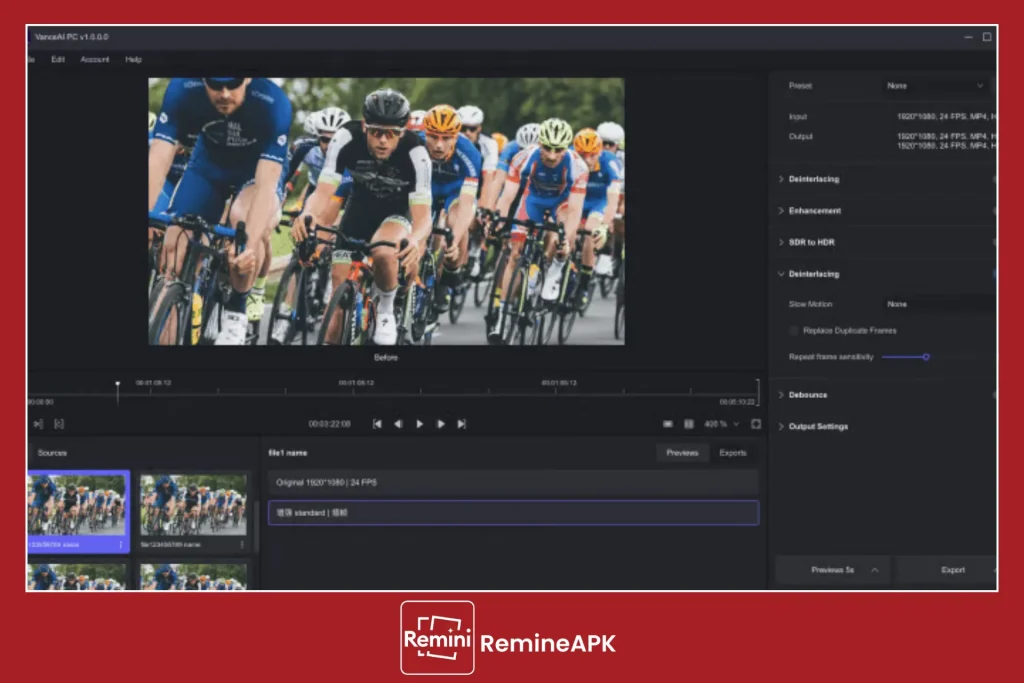Open the Help menu

pyautogui.click(x=132, y=59)
